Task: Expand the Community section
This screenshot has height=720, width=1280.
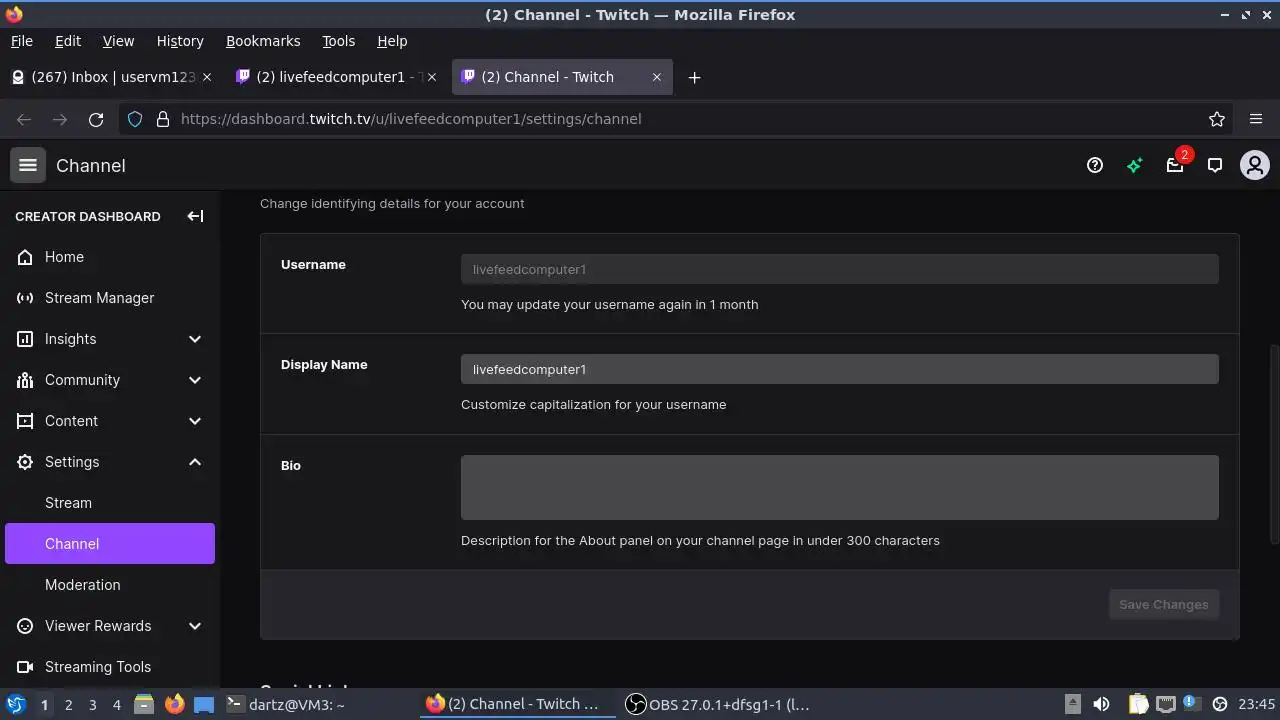Action: pyautogui.click(x=110, y=380)
